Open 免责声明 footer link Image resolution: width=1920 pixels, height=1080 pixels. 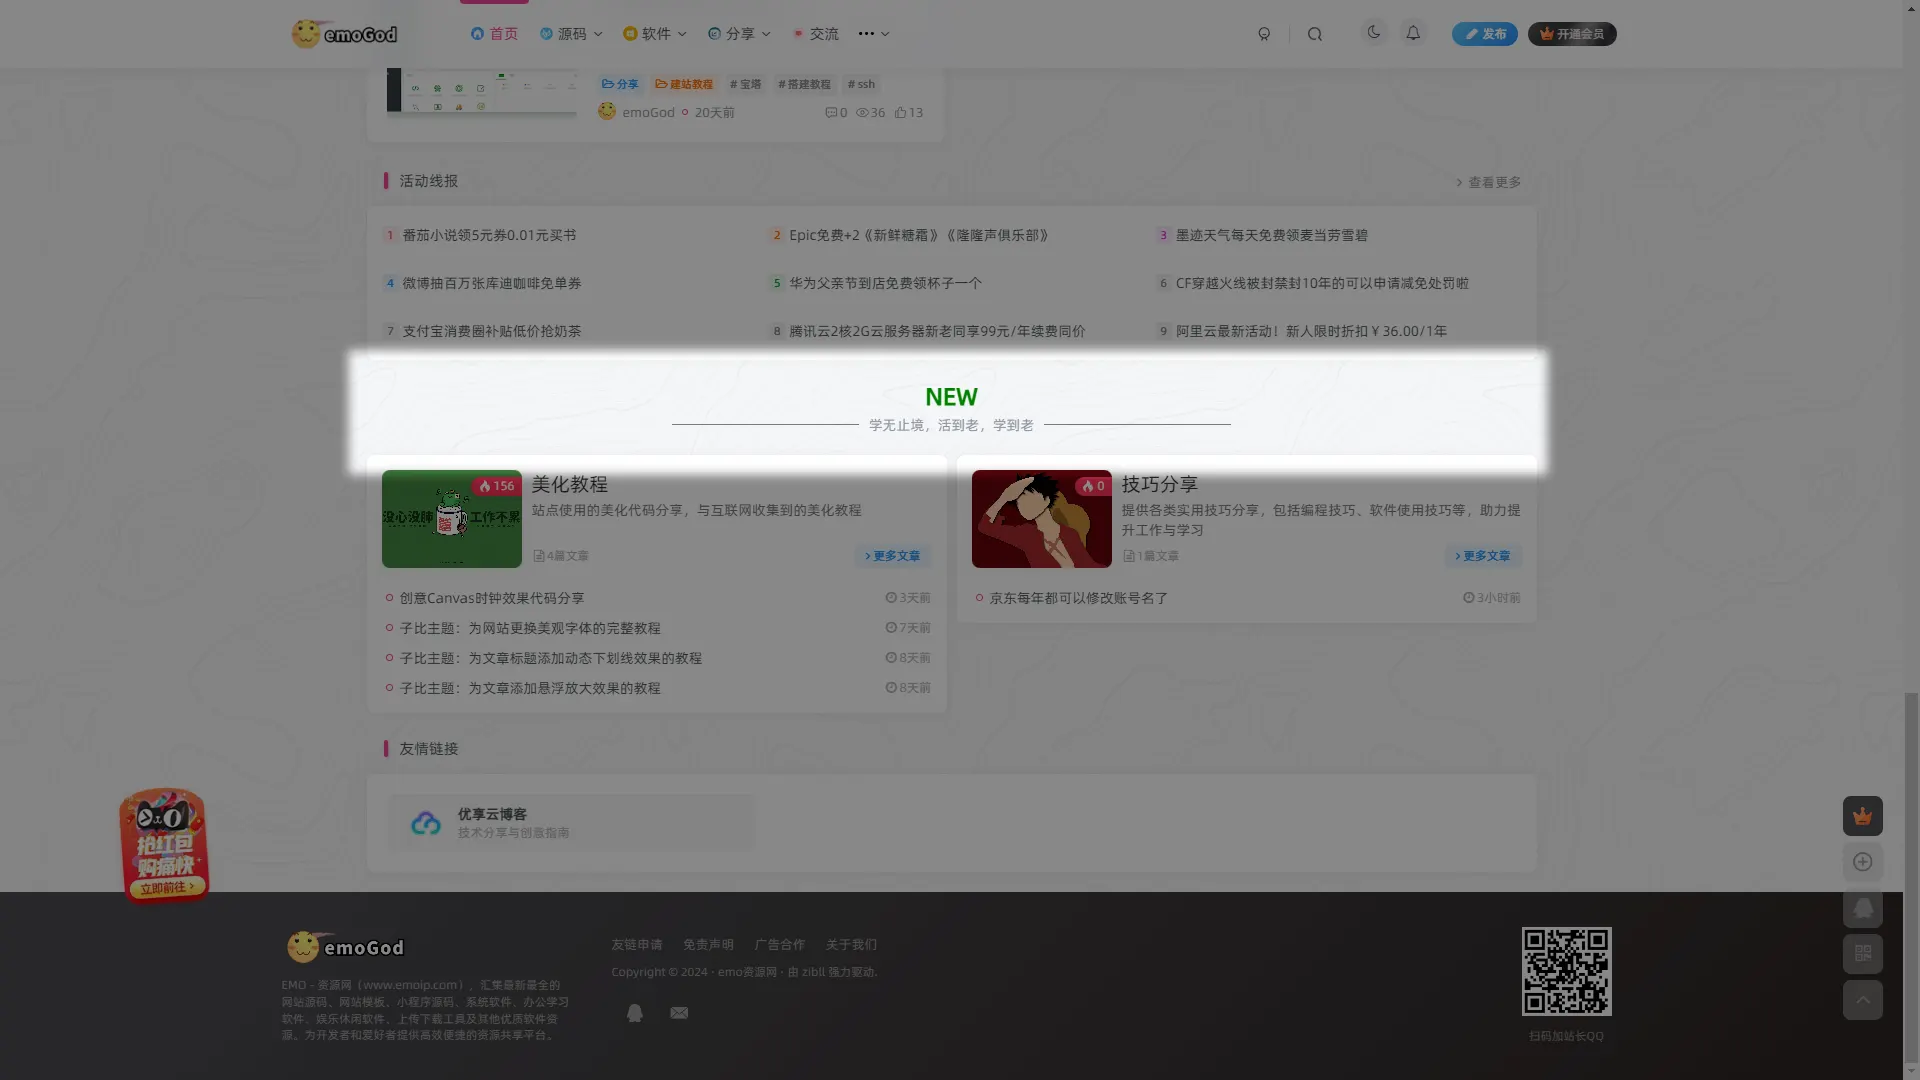pos(708,945)
